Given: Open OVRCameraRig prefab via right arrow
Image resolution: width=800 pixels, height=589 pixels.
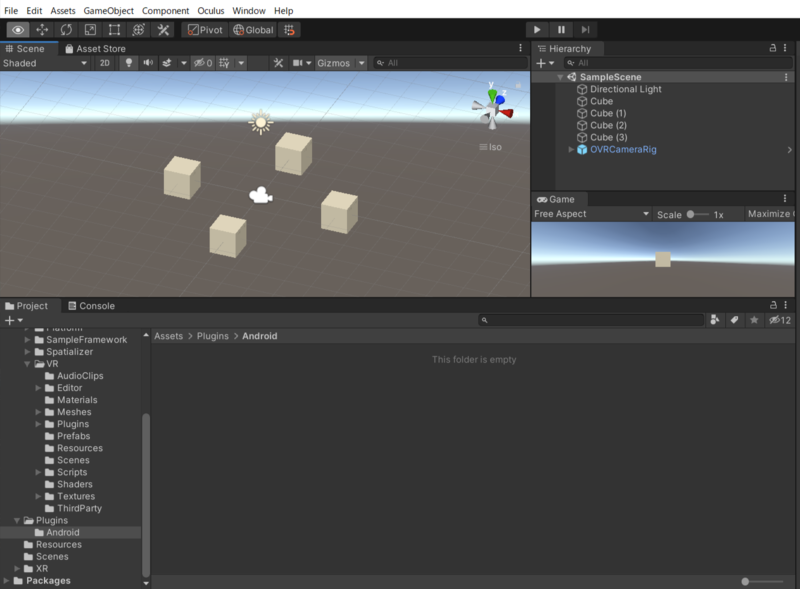Looking at the screenshot, I should 789,150.
